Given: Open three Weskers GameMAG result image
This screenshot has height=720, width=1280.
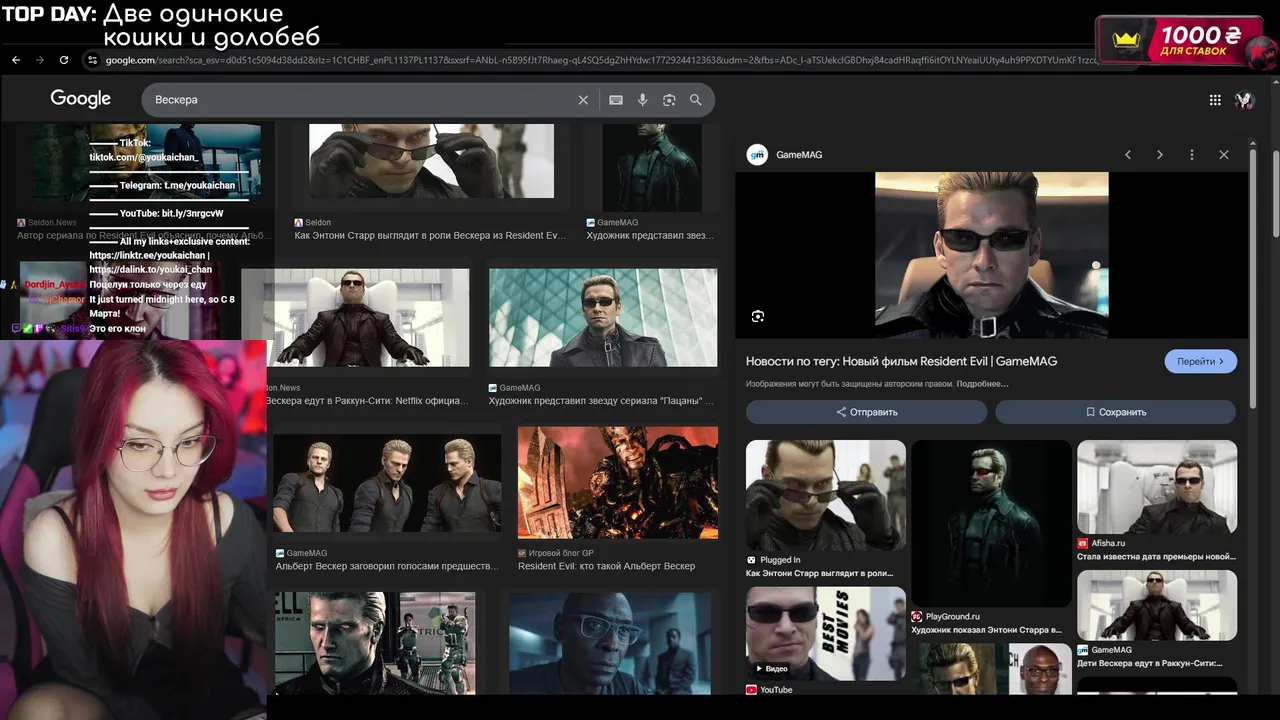Looking at the screenshot, I should (387, 483).
